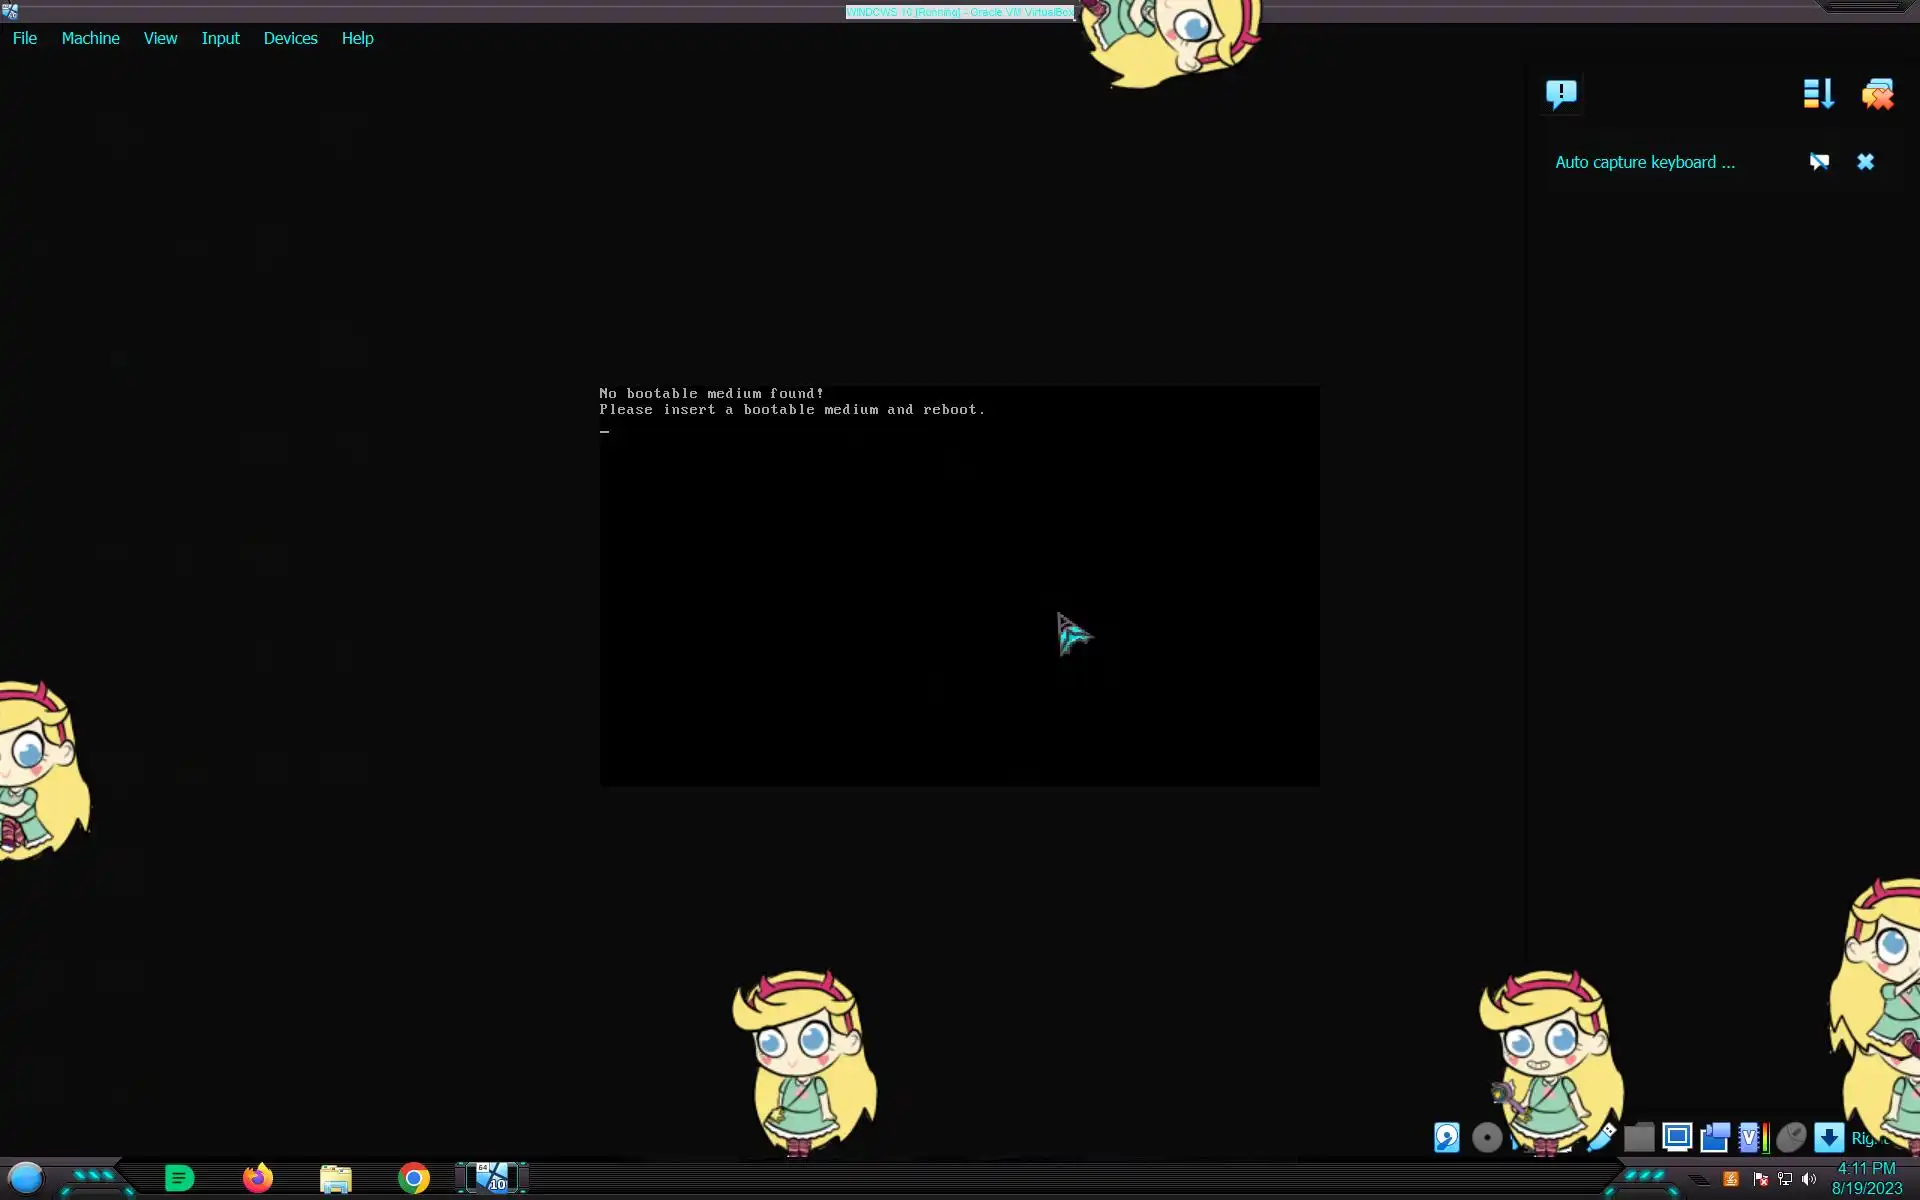
Task: Toggle notification sort order button
Action: 1818,94
